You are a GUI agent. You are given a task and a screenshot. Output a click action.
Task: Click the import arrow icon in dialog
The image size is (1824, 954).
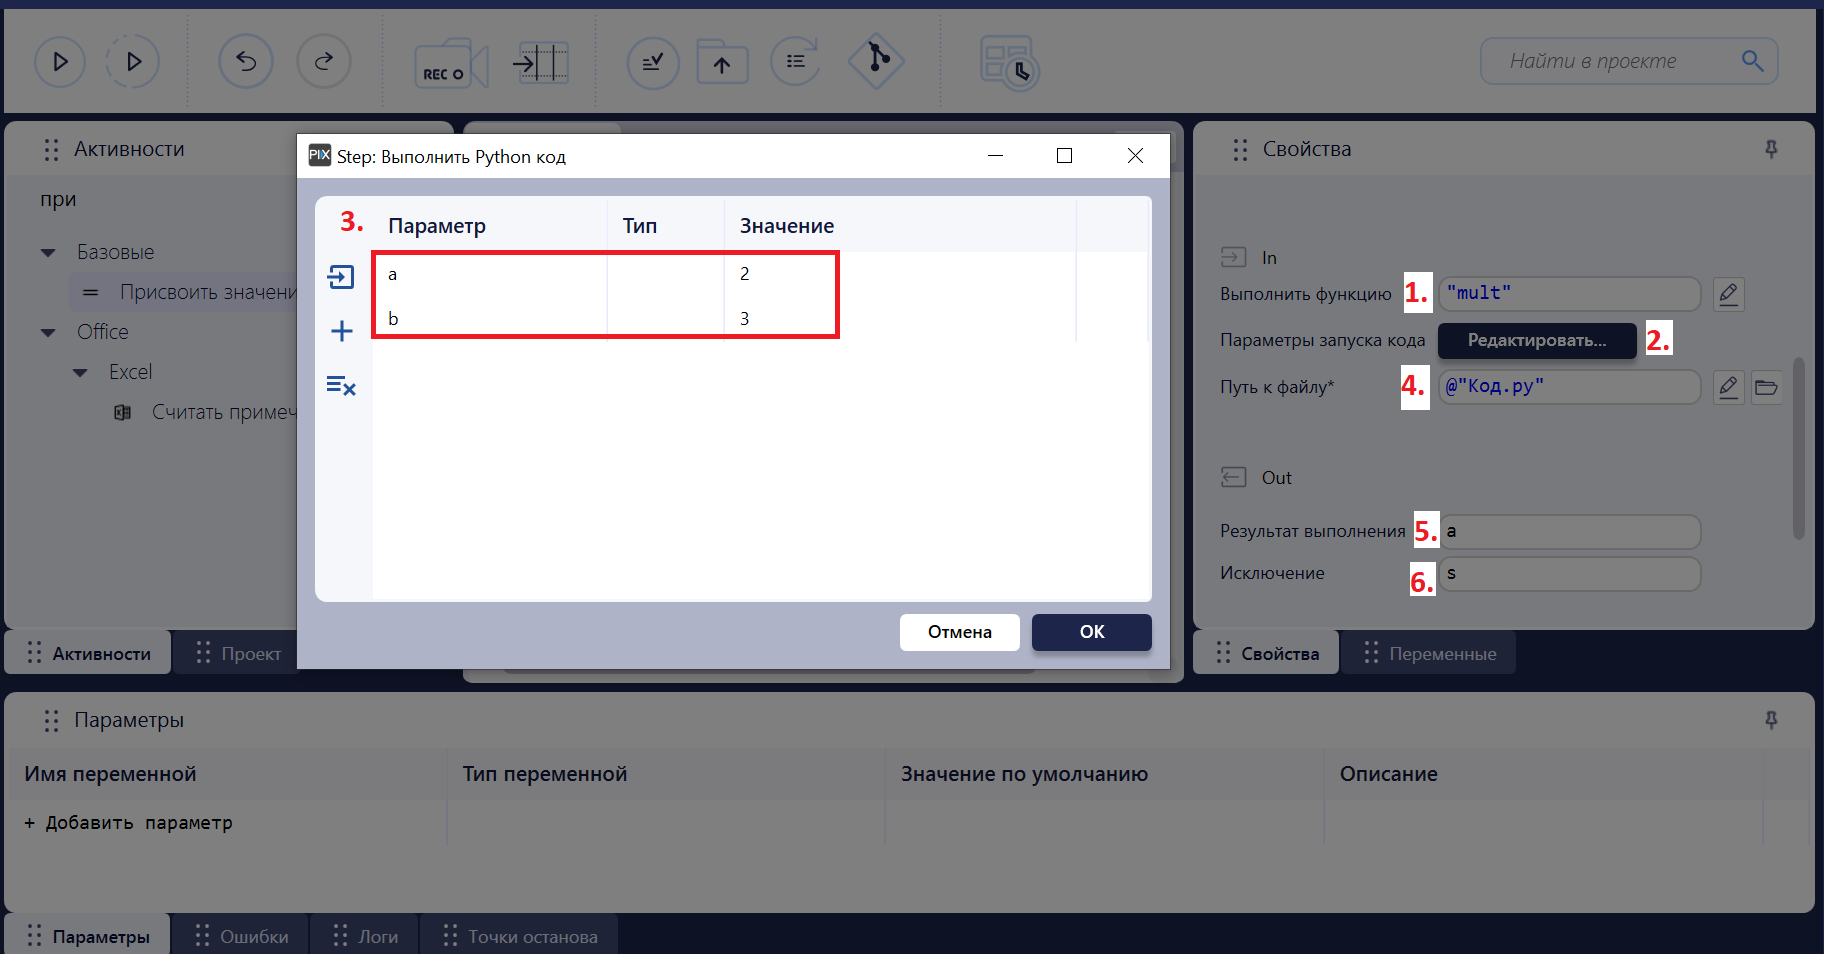341,277
